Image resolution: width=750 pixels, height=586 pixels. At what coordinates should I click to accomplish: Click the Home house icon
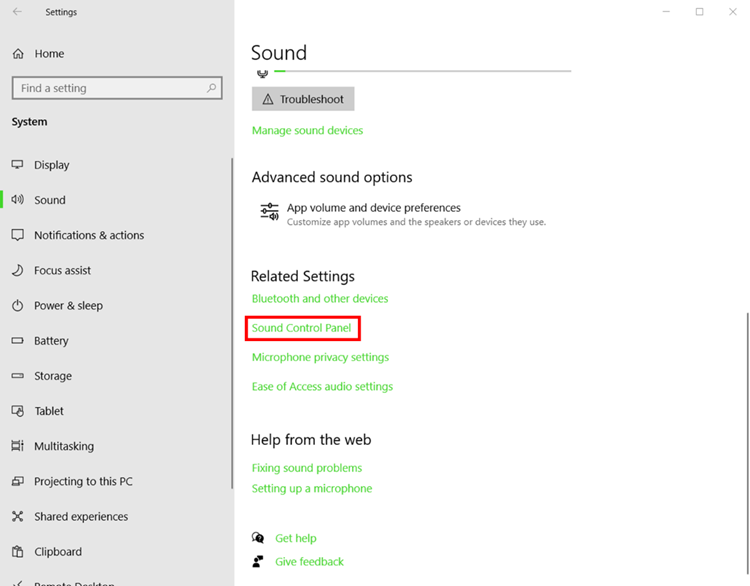point(18,54)
